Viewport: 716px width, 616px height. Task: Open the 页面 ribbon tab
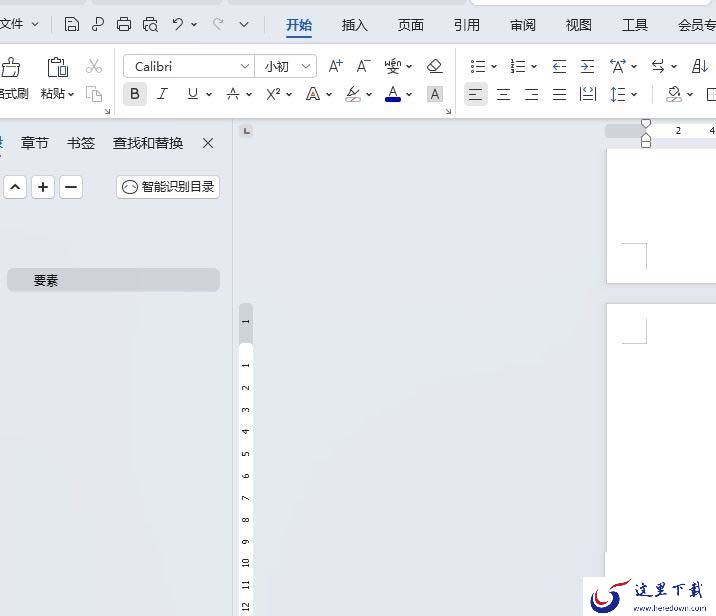(411, 25)
